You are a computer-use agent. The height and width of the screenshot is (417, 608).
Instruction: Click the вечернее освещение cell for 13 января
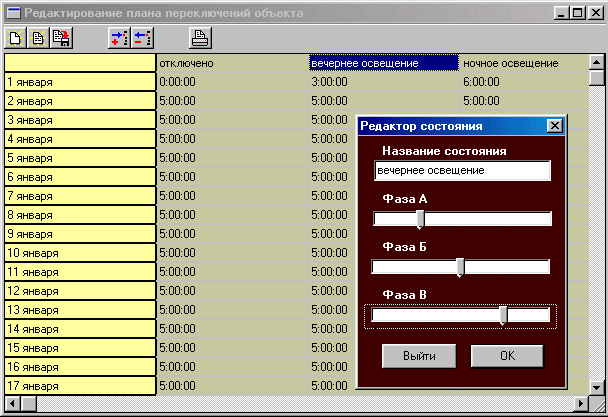click(333, 310)
